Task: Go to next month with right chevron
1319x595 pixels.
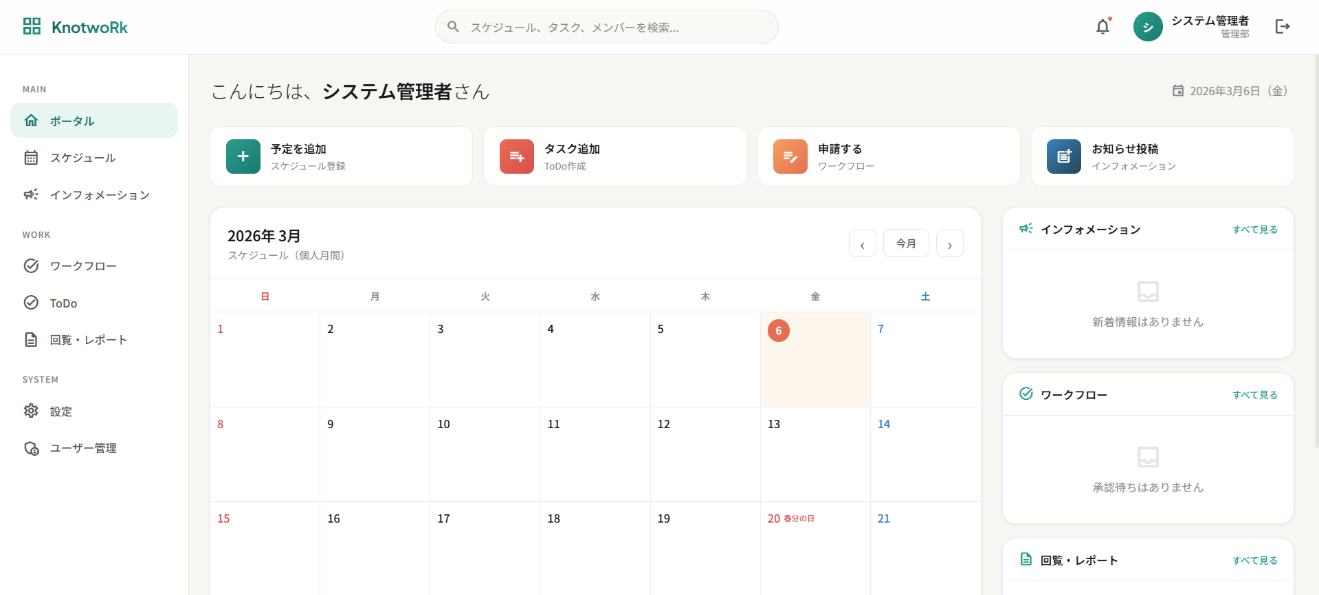Action: click(950, 243)
